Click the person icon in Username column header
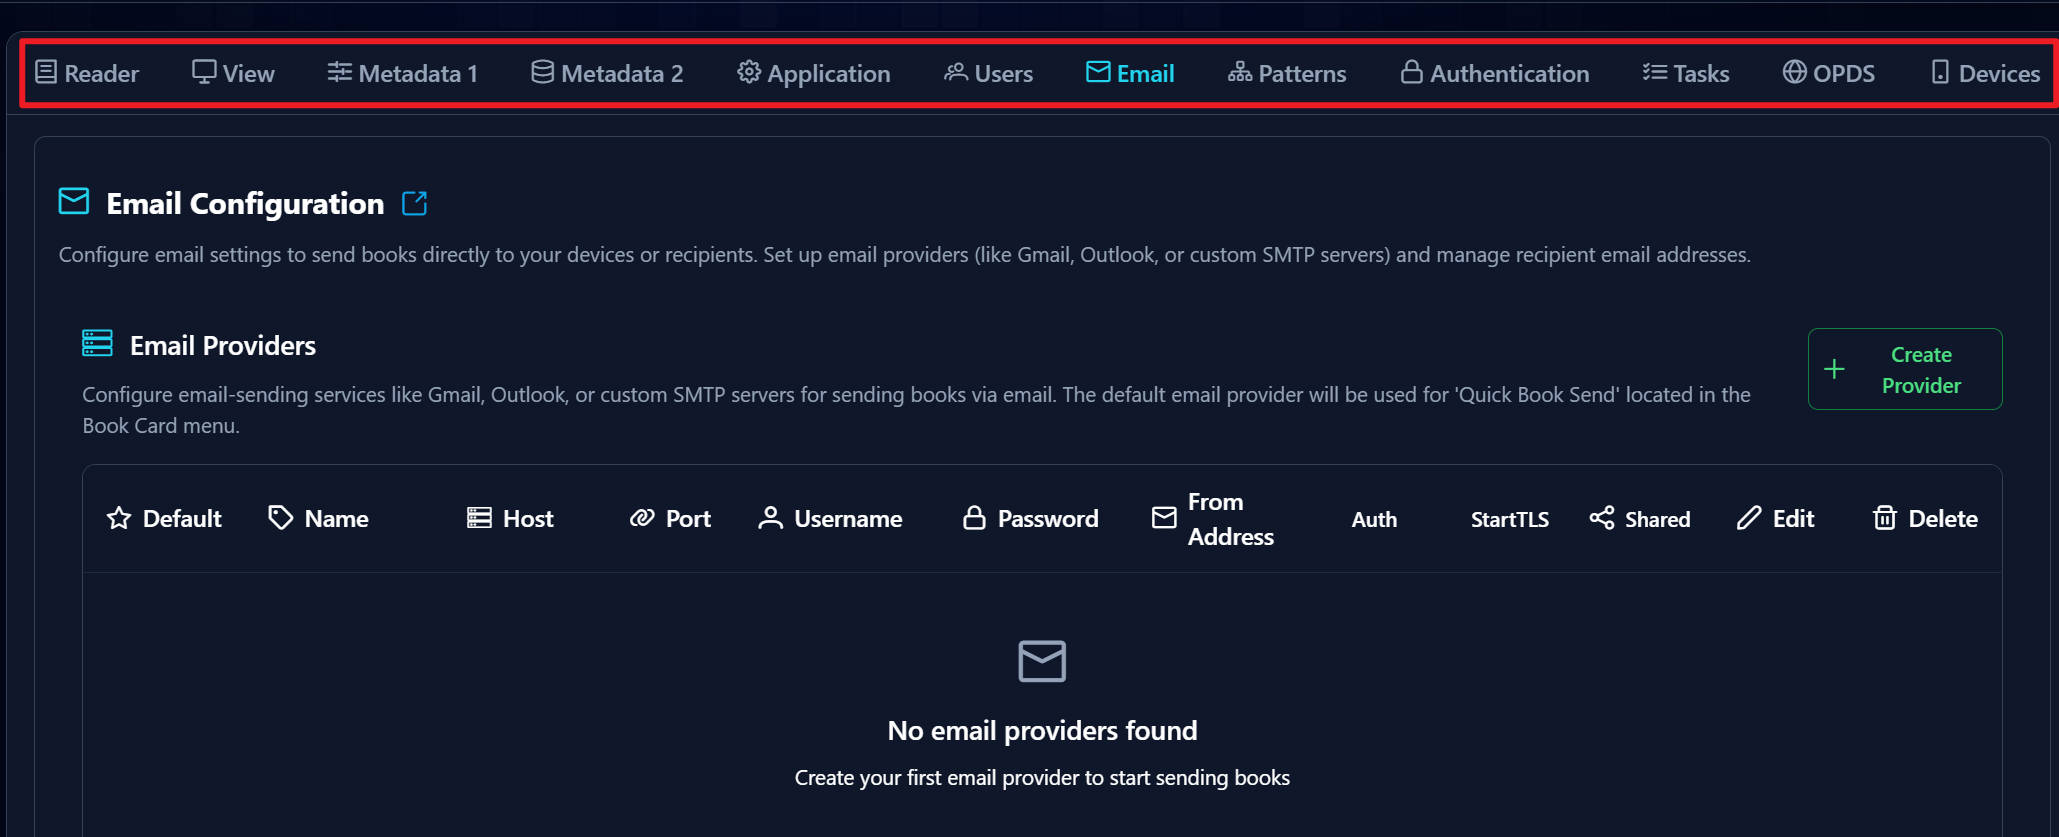 (770, 518)
